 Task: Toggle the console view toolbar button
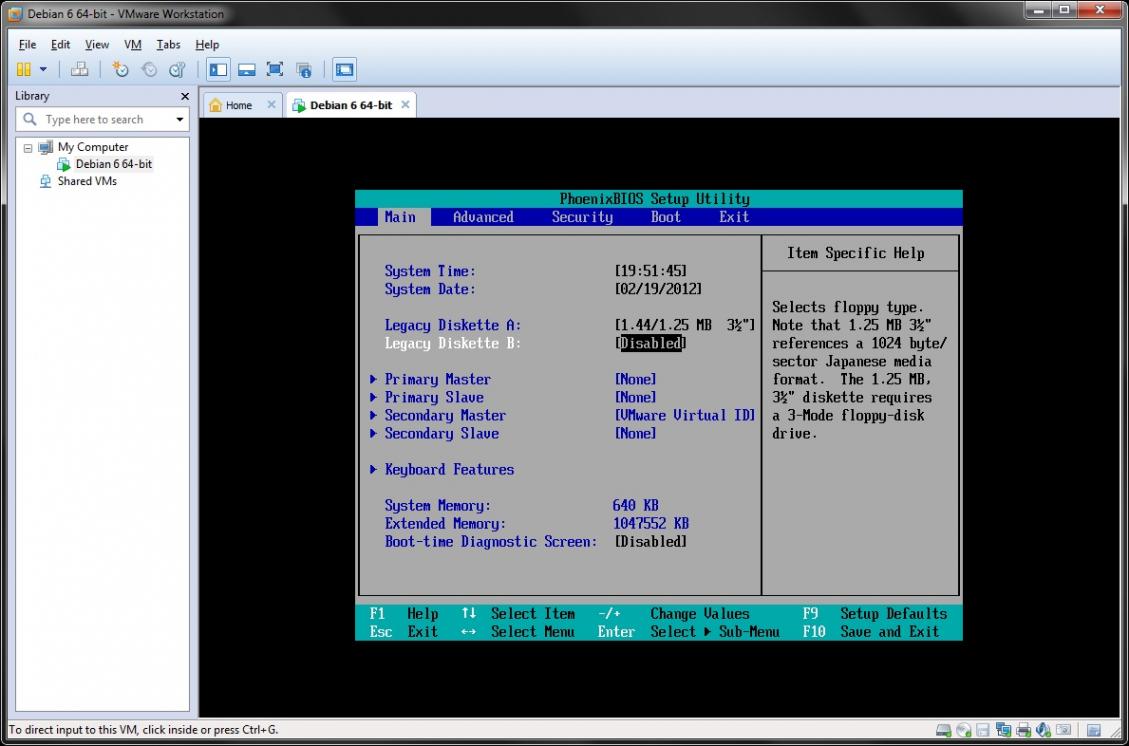pos(344,69)
